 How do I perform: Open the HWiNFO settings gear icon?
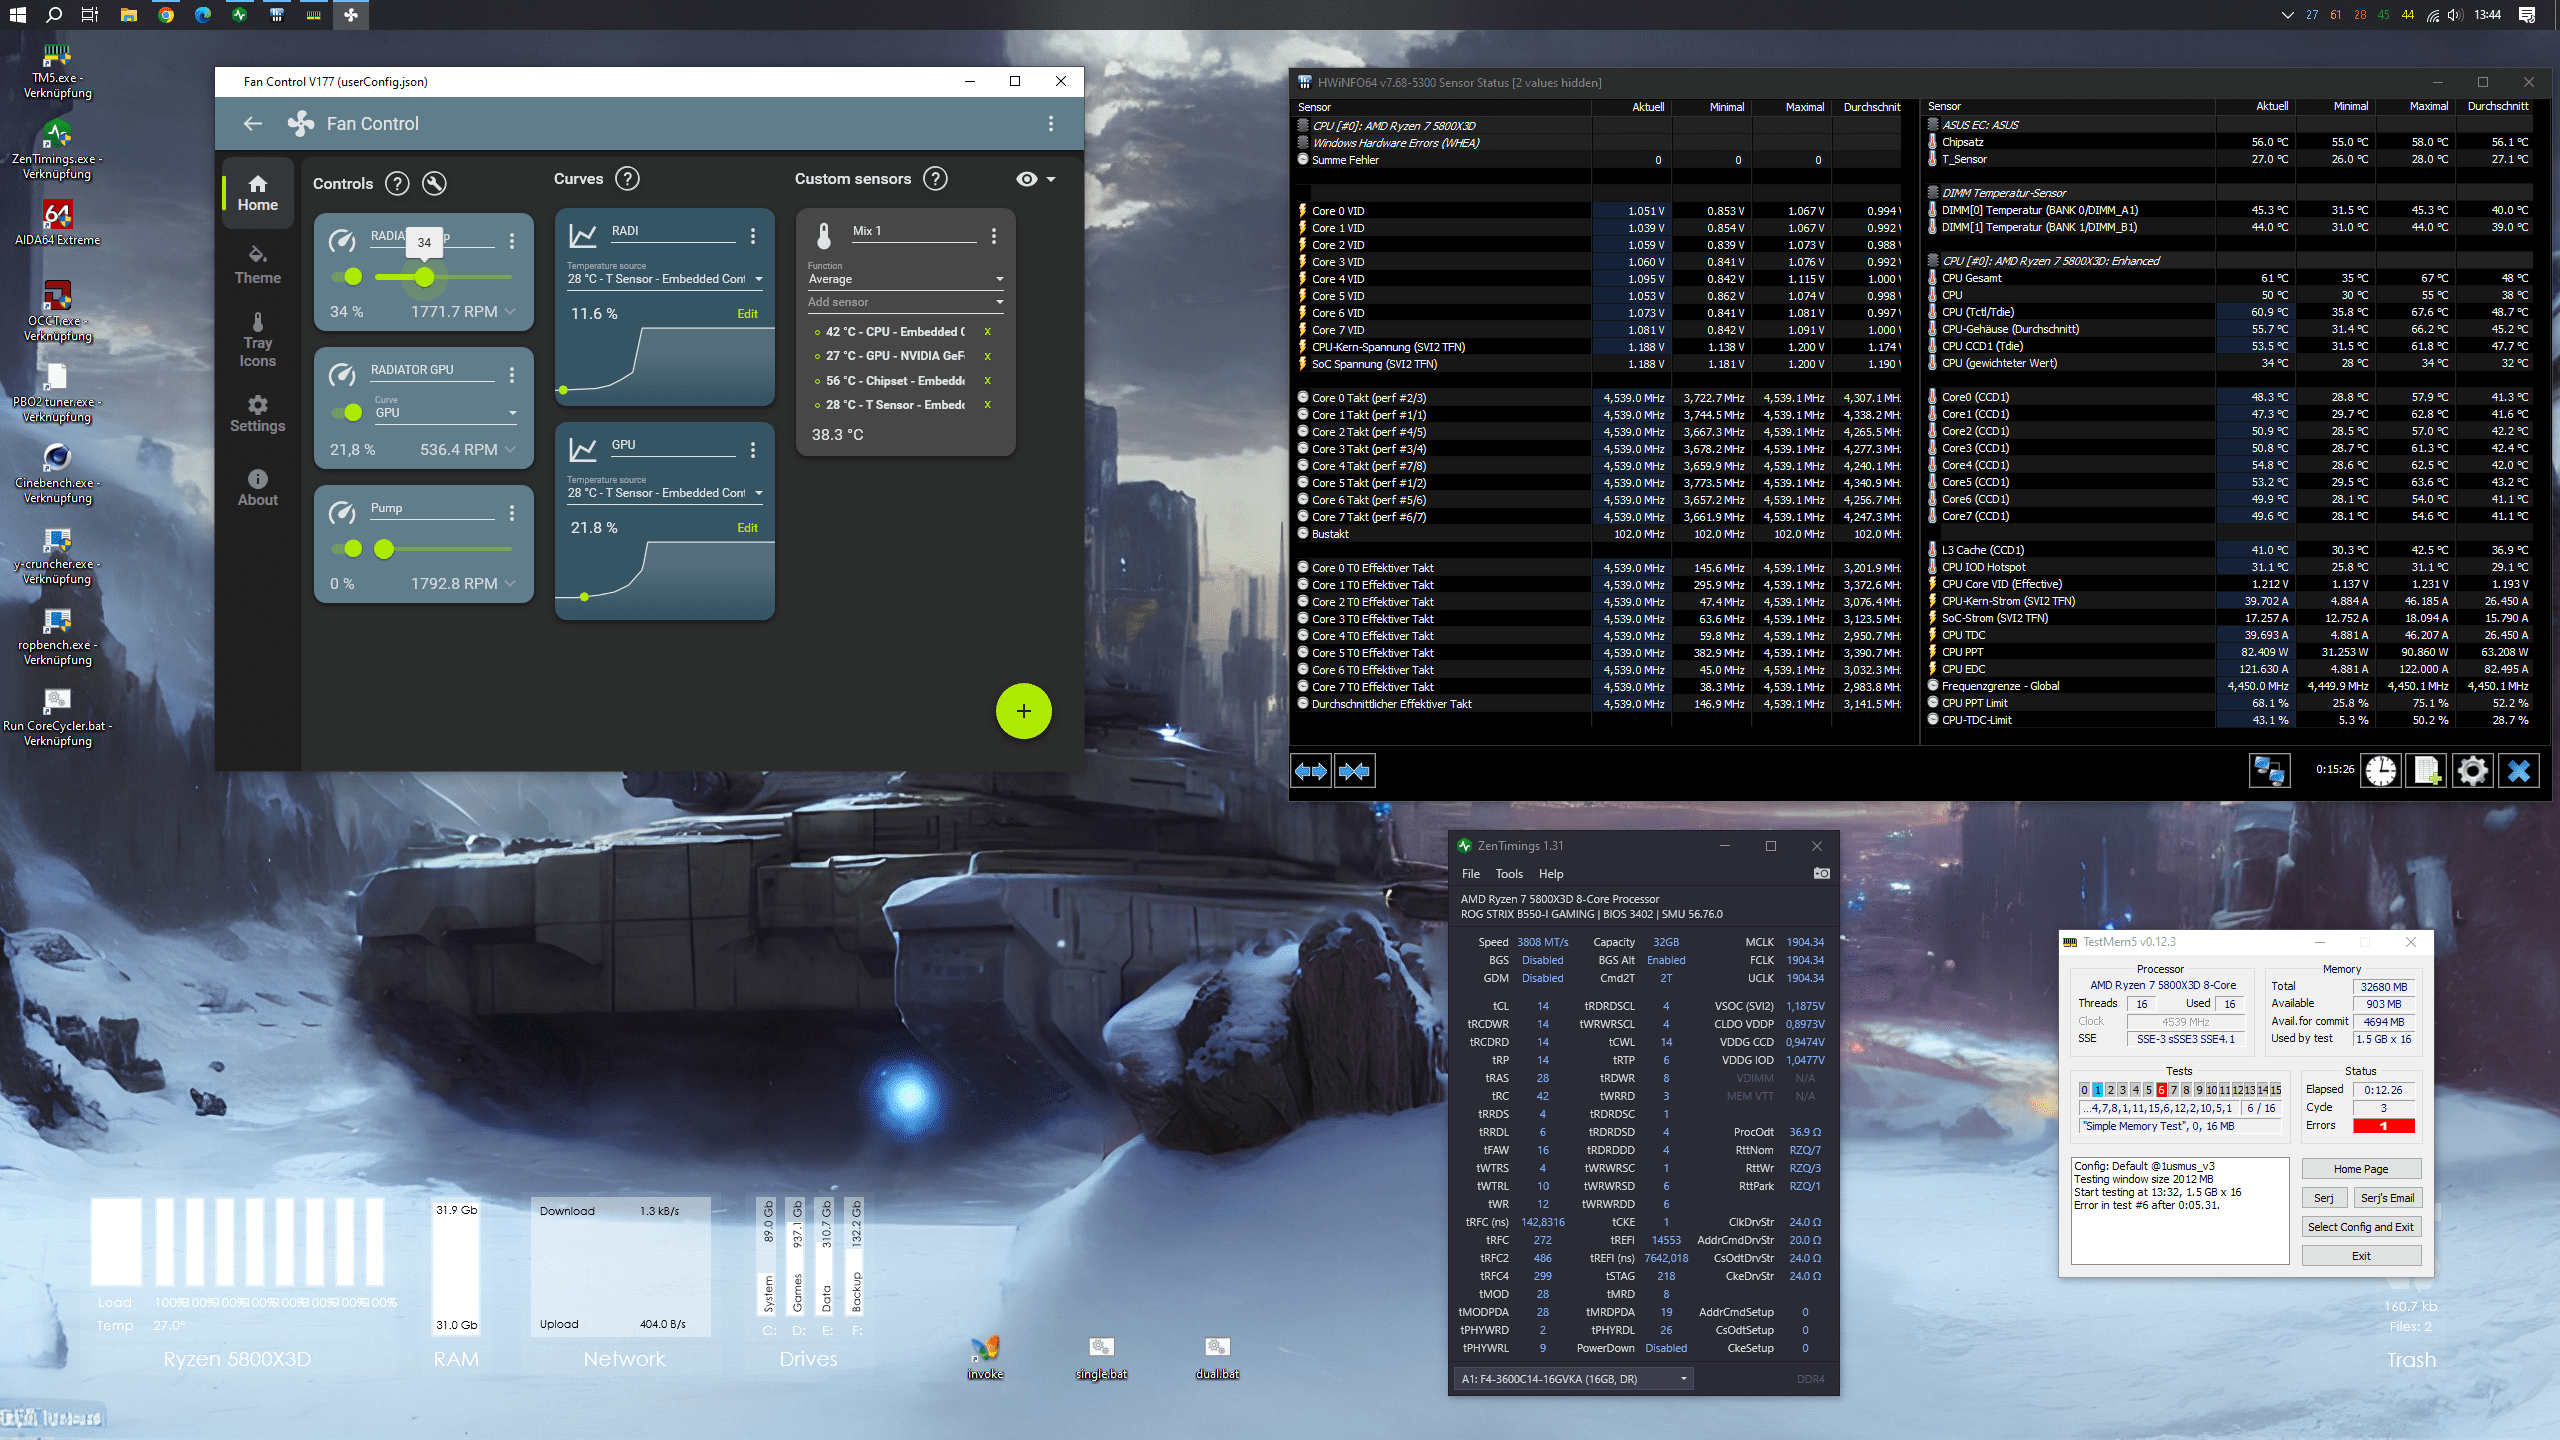tap(2472, 770)
